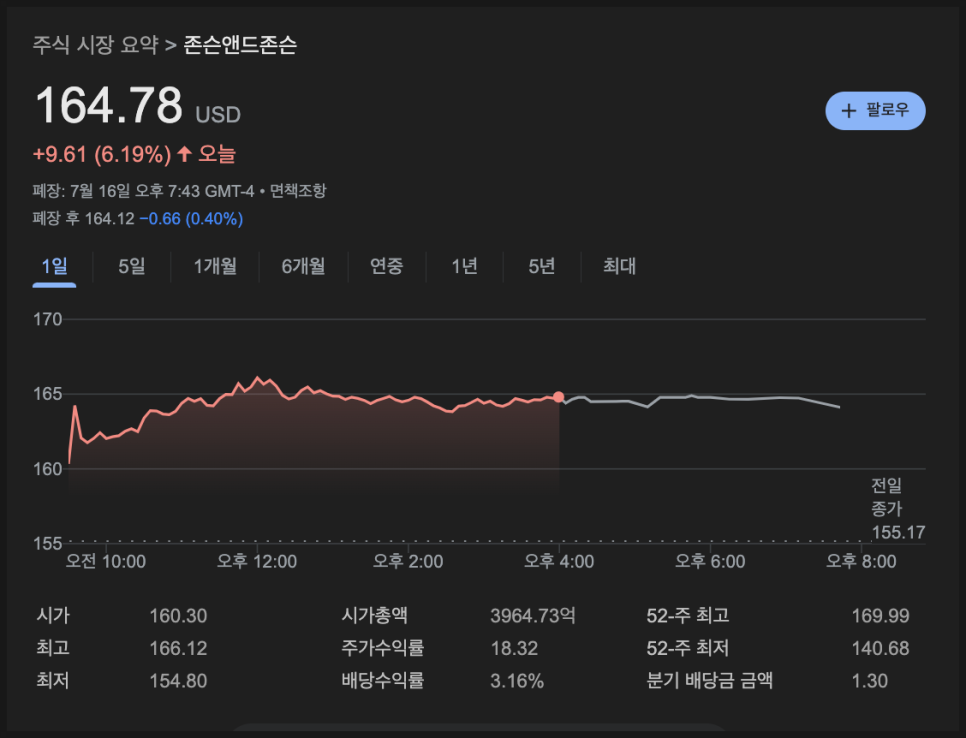Click the 분기 배당금 금액 value 1.30
966x738 pixels.
[869, 681]
